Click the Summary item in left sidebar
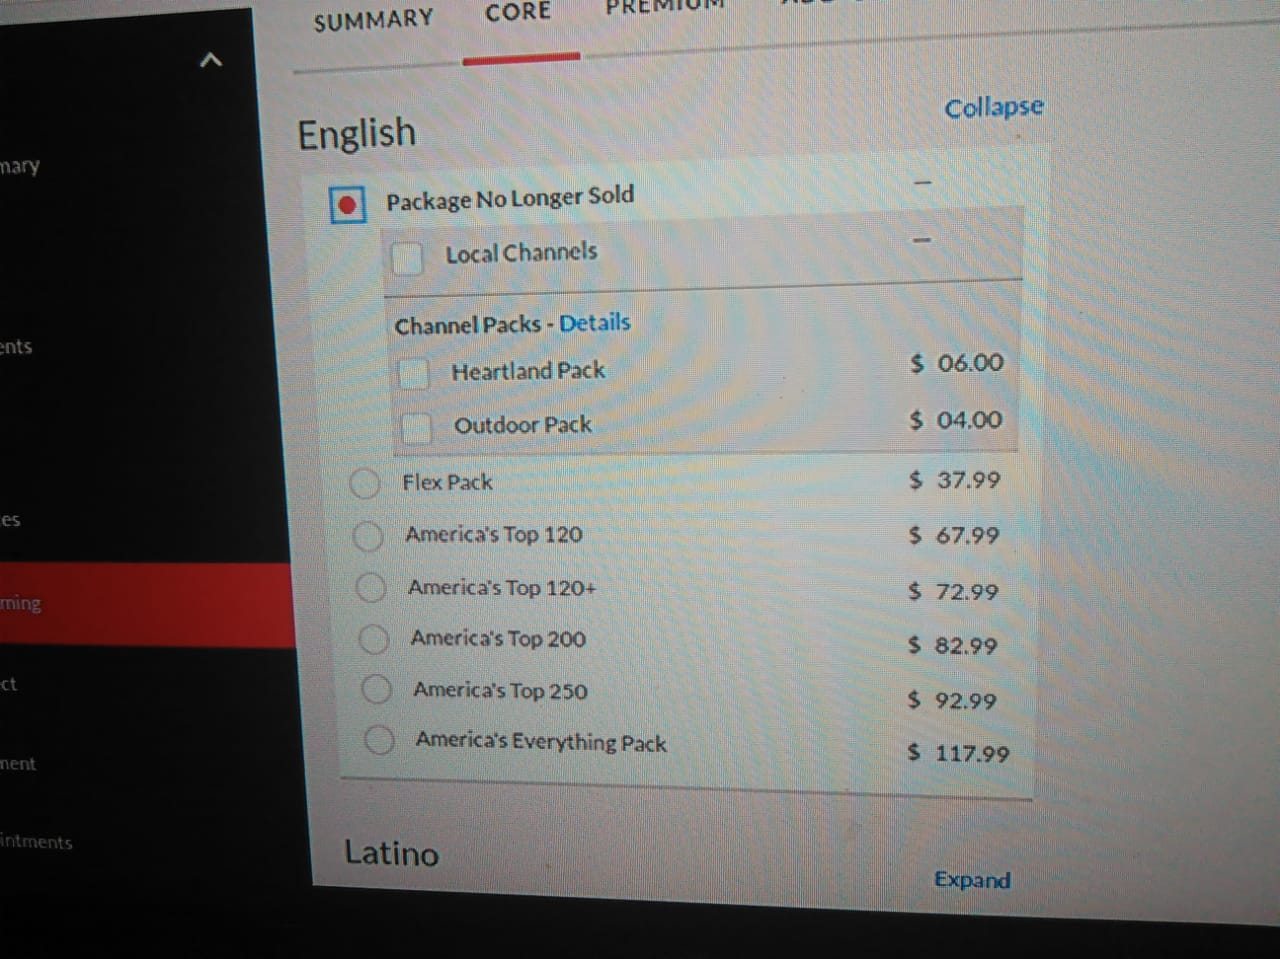 click(x=20, y=165)
